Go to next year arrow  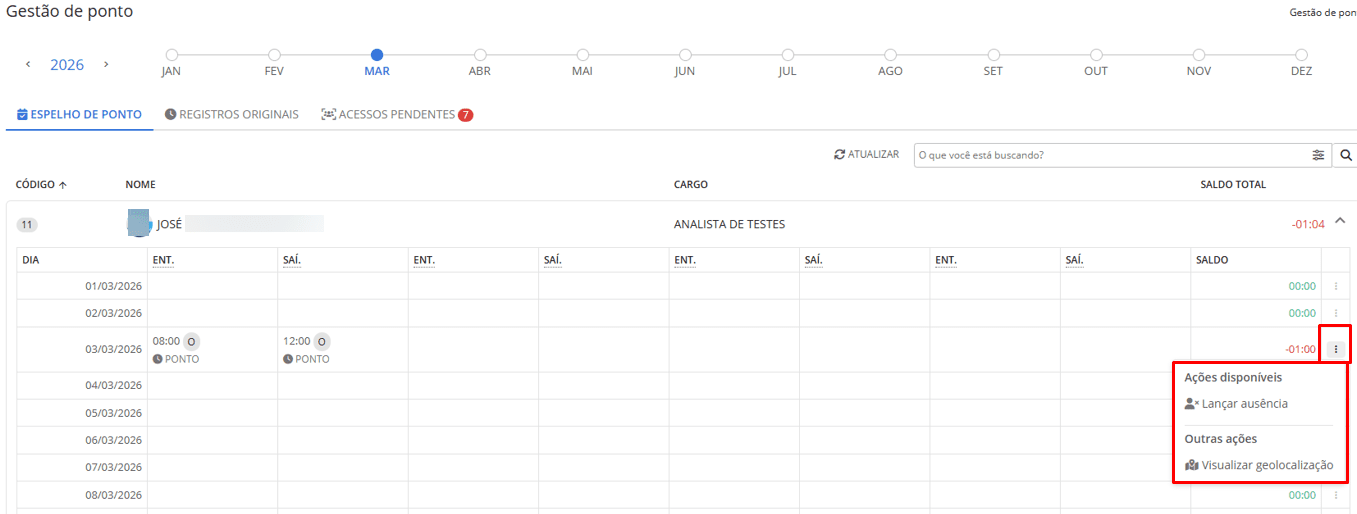106,64
